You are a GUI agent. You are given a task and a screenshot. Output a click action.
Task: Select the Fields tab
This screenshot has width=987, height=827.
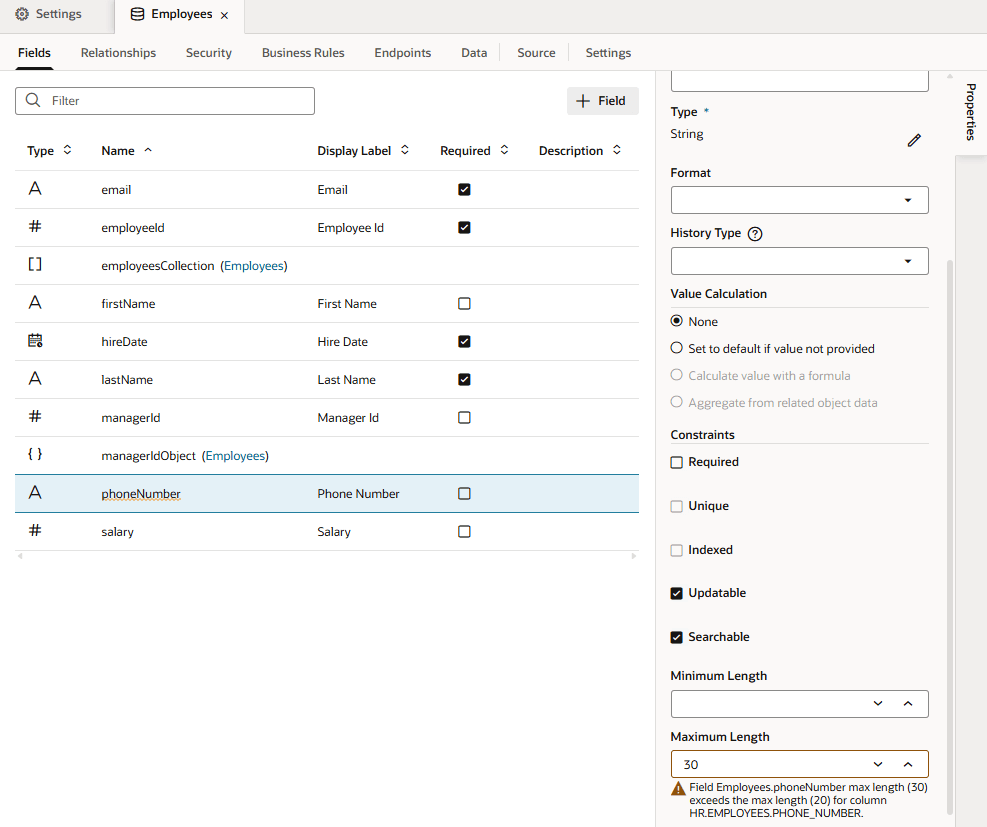pos(34,53)
